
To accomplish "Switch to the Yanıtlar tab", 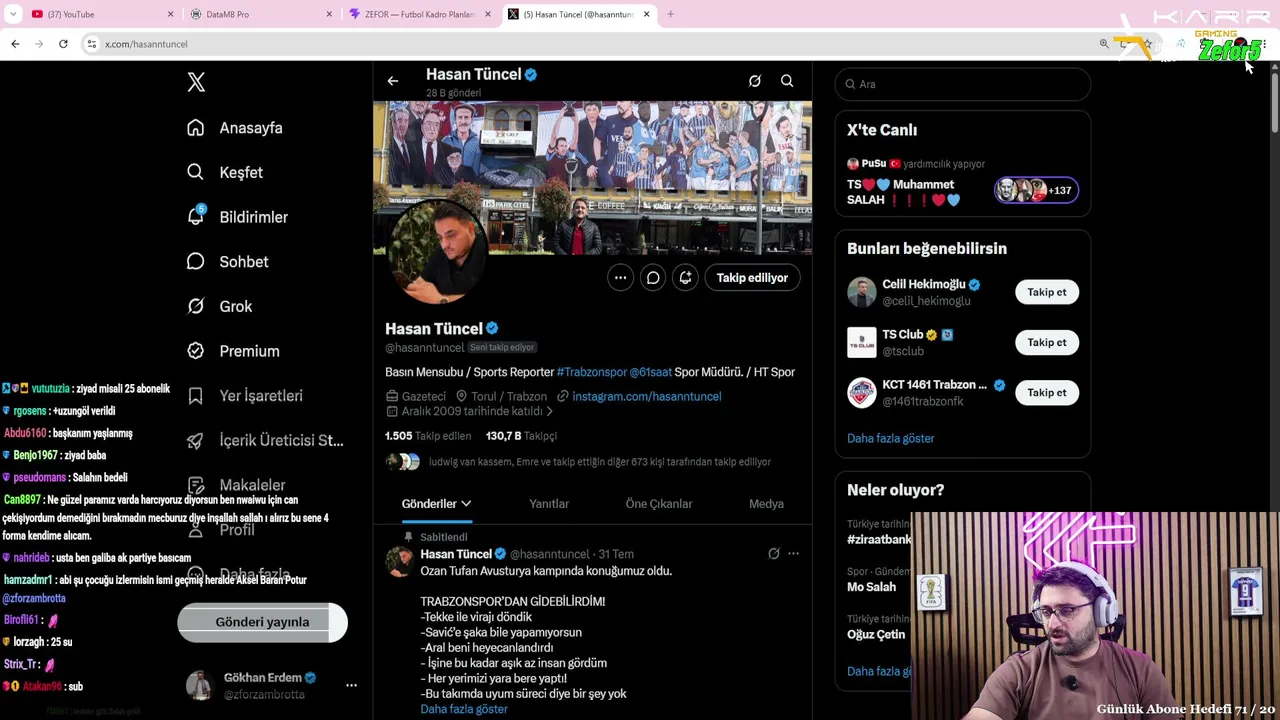I will (549, 504).
